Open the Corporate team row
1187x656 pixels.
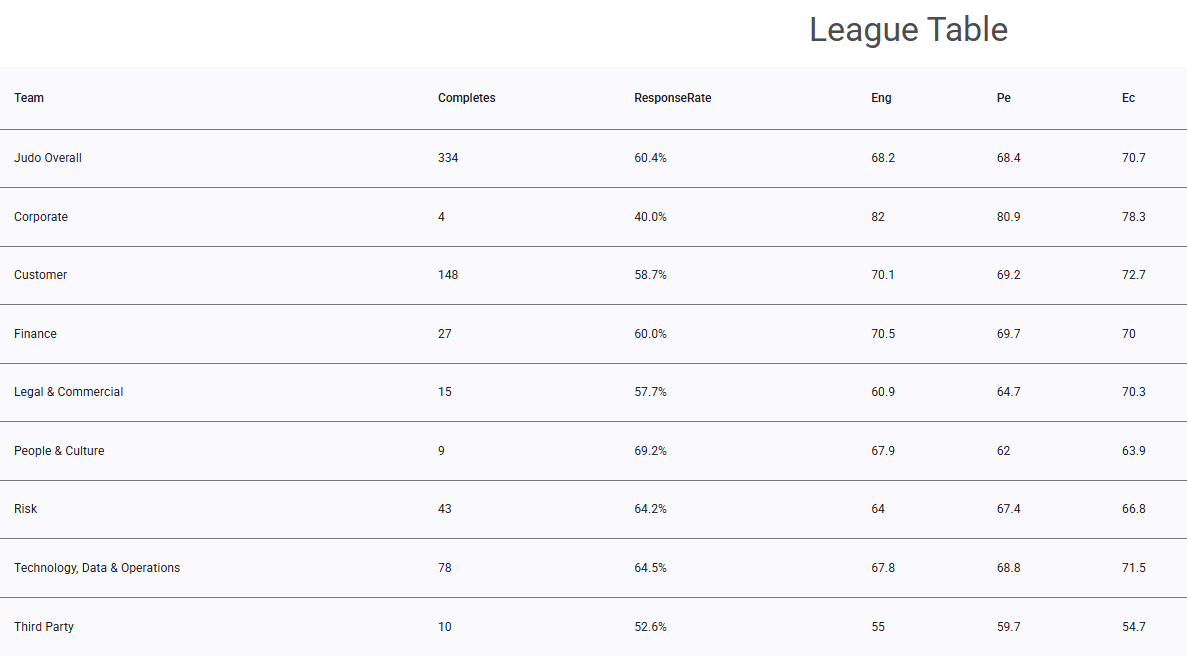[594, 216]
